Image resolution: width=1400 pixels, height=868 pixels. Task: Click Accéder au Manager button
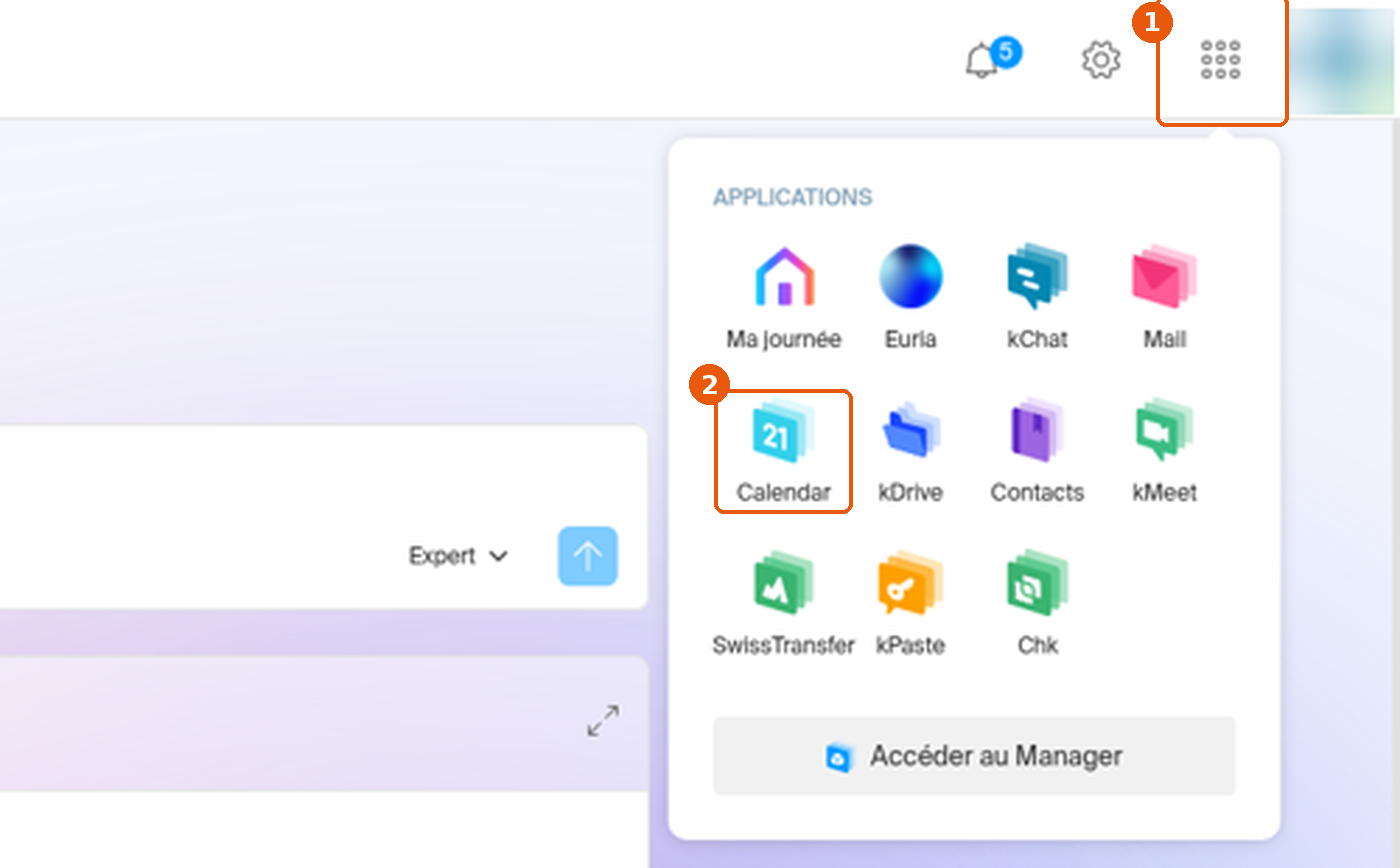point(974,756)
